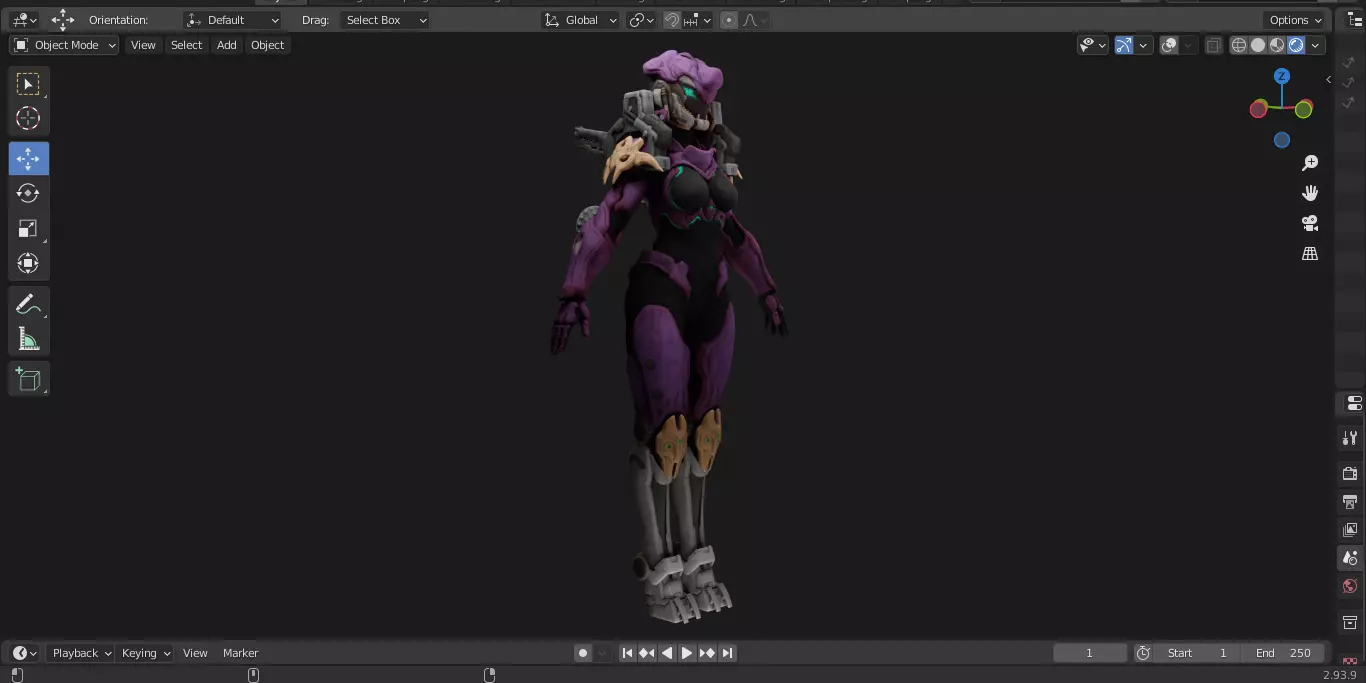Switch to rendered viewport shading
Image resolution: width=1366 pixels, height=683 pixels.
[x=1296, y=45]
